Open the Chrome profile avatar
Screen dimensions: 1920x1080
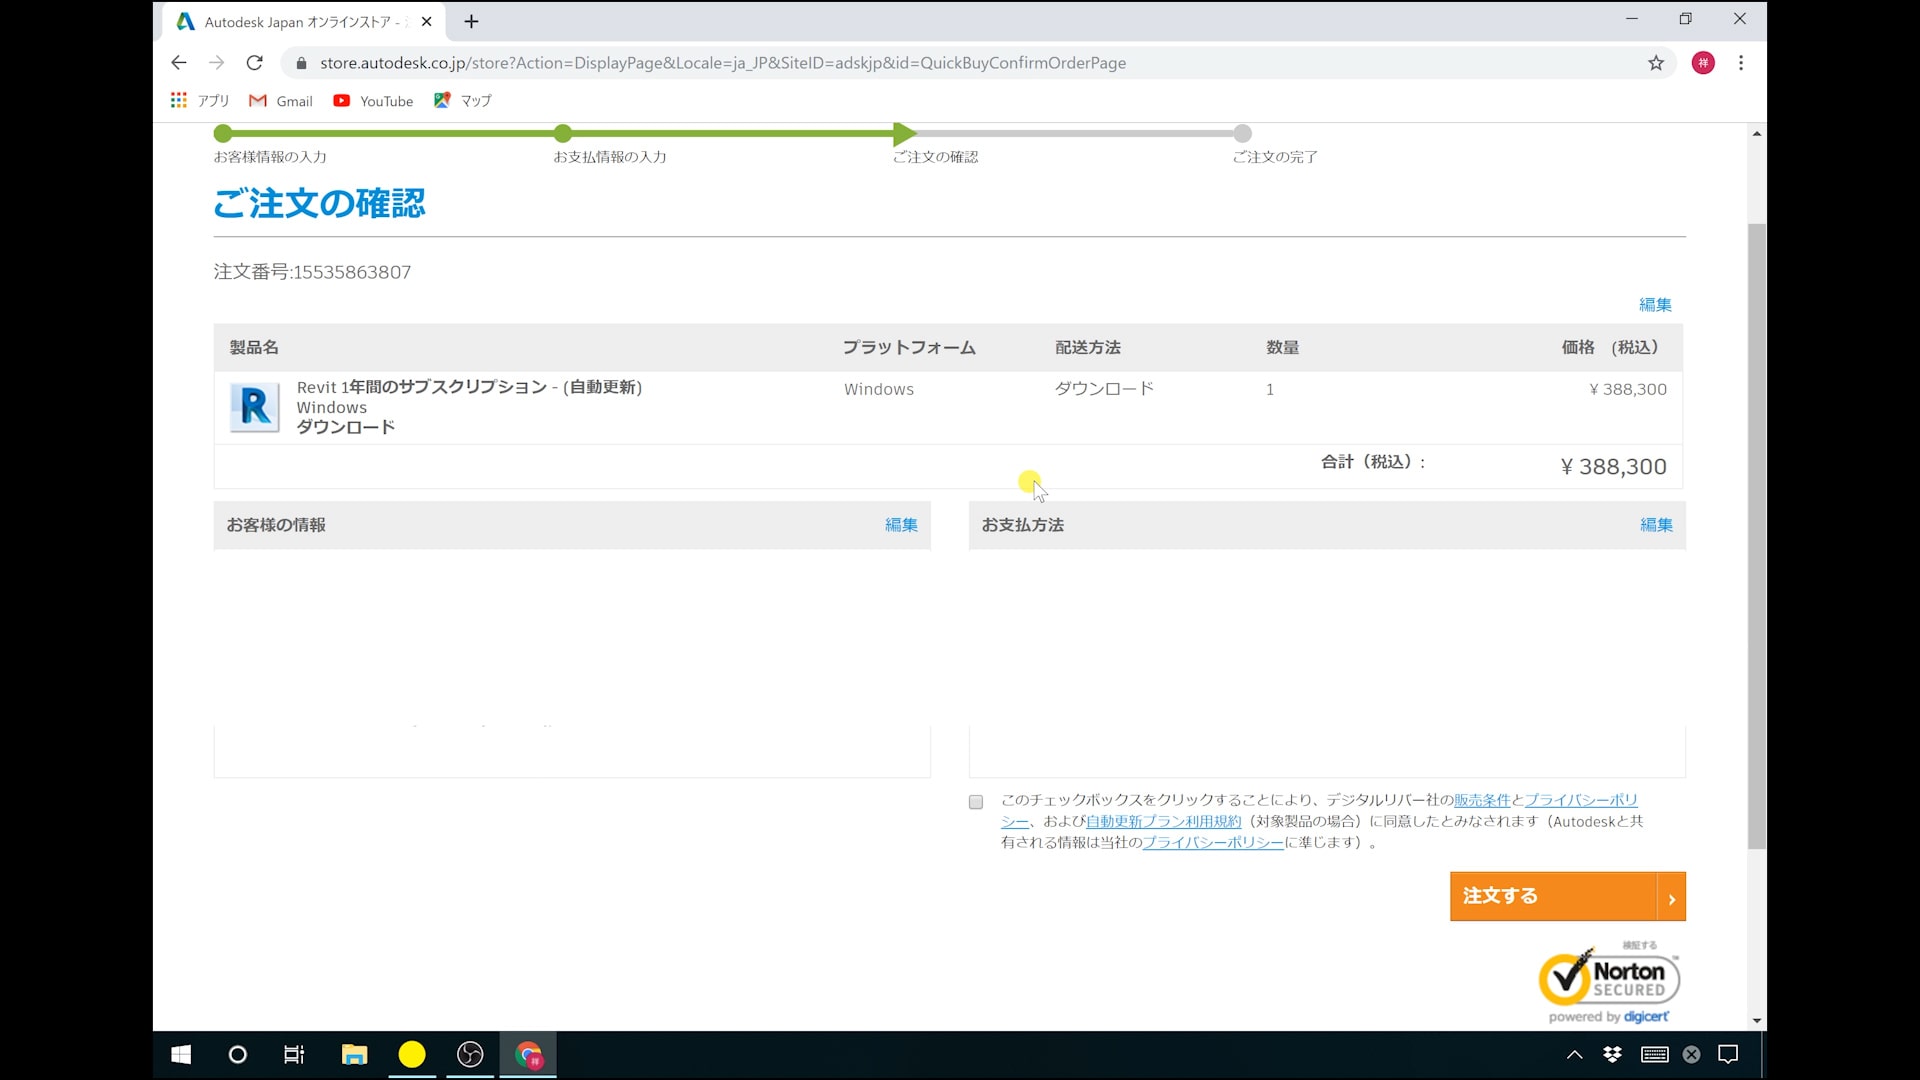pos(1703,63)
